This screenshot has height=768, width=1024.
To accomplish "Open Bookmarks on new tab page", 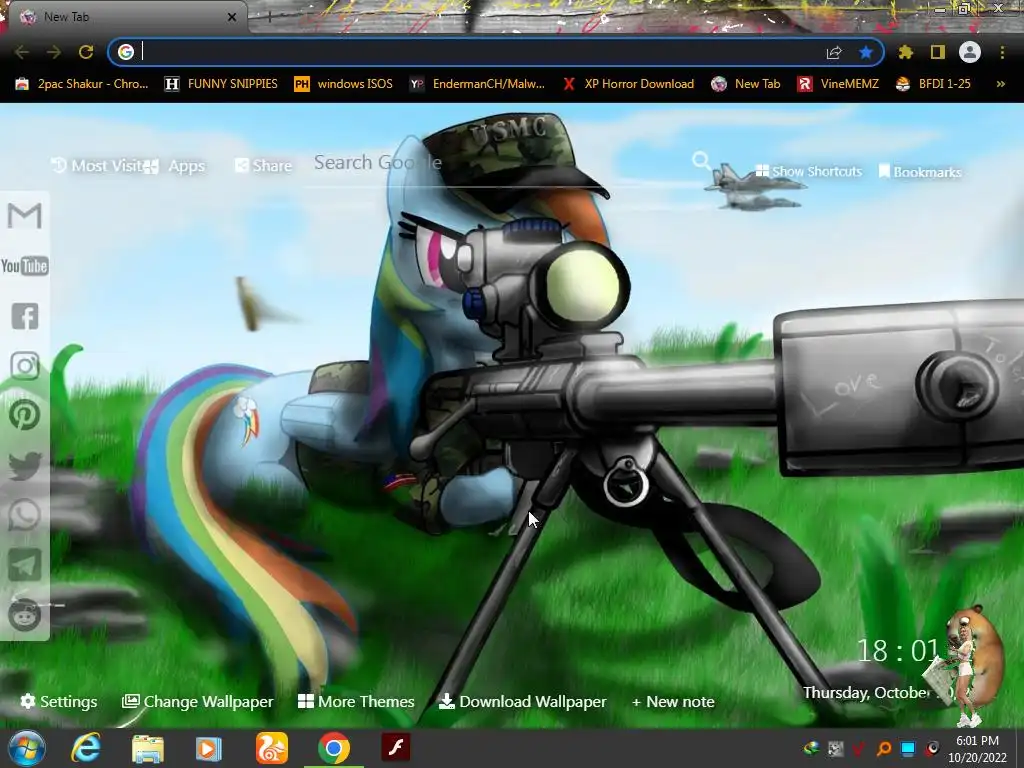I will (920, 172).
